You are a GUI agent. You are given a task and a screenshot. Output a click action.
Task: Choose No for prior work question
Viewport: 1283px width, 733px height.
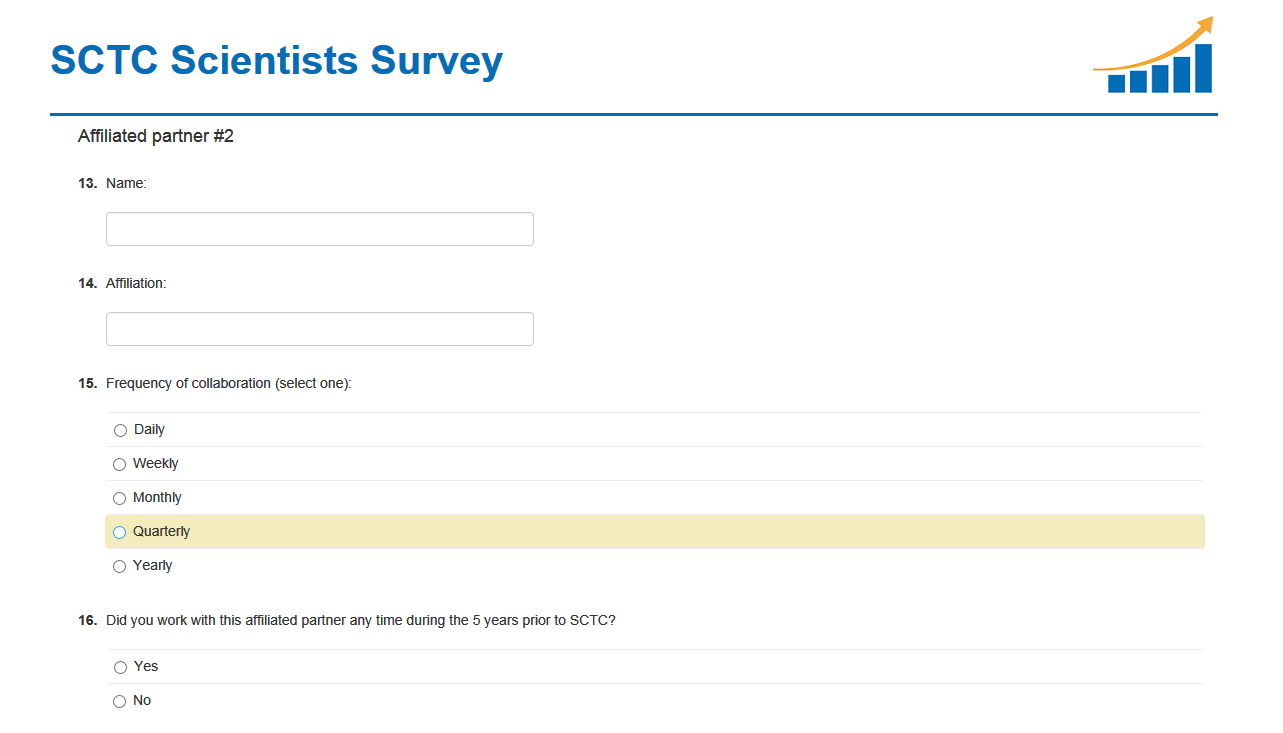pyautogui.click(x=120, y=701)
